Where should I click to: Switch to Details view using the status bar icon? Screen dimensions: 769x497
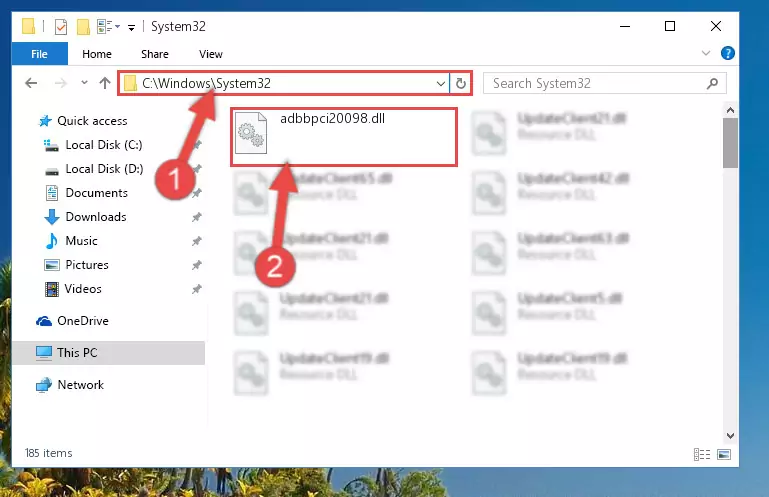click(x=702, y=455)
